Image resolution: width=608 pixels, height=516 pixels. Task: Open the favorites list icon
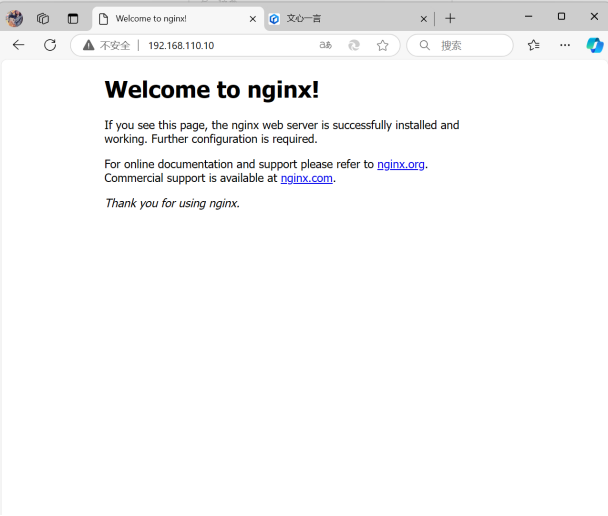point(534,45)
